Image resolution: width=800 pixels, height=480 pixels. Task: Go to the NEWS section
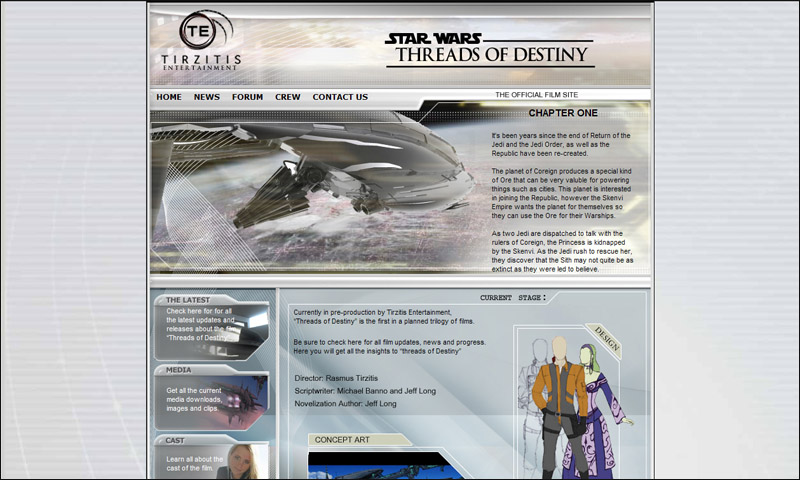207,97
